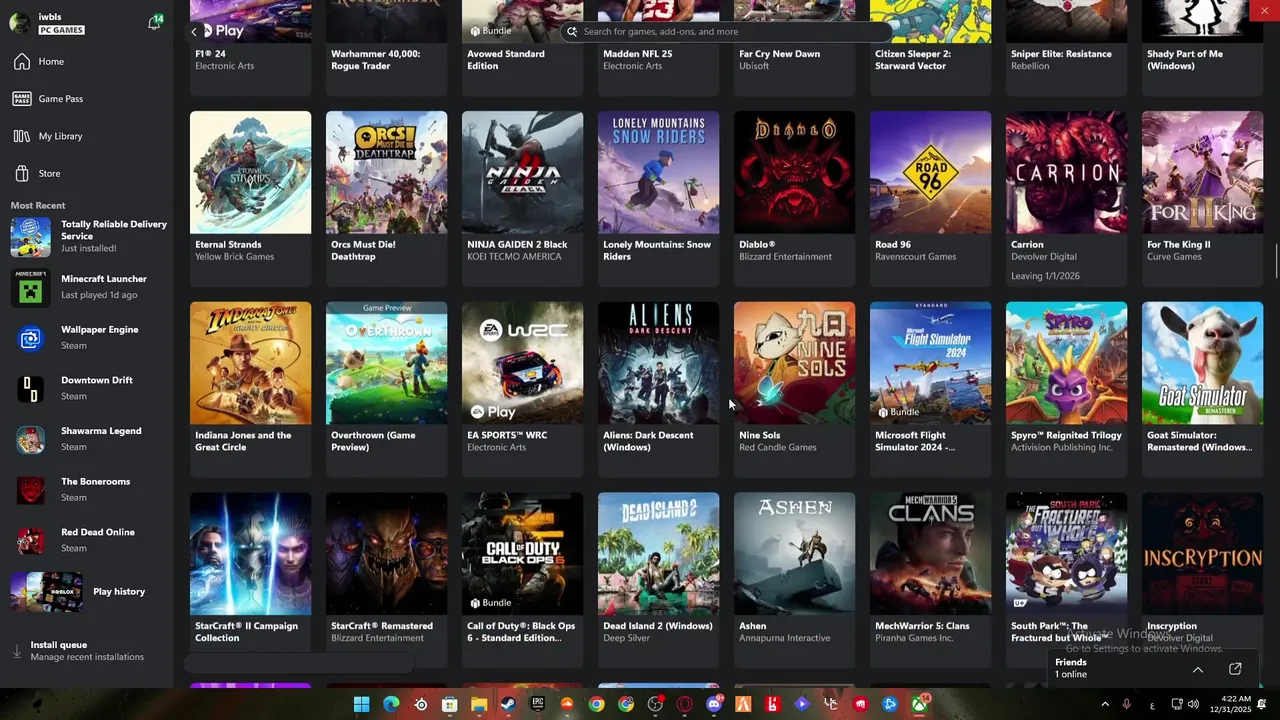Image resolution: width=1280 pixels, height=720 pixels.
Task: Open the For The King II tile
Action: (1202, 197)
